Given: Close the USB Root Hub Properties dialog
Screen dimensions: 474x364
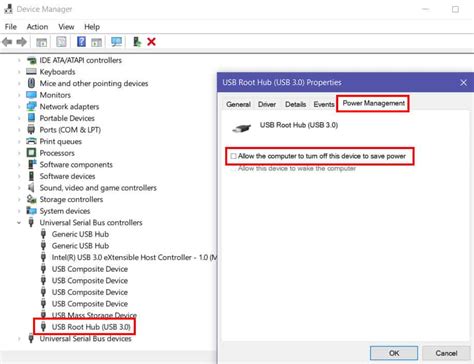Looking at the screenshot, I should pos(463,83).
